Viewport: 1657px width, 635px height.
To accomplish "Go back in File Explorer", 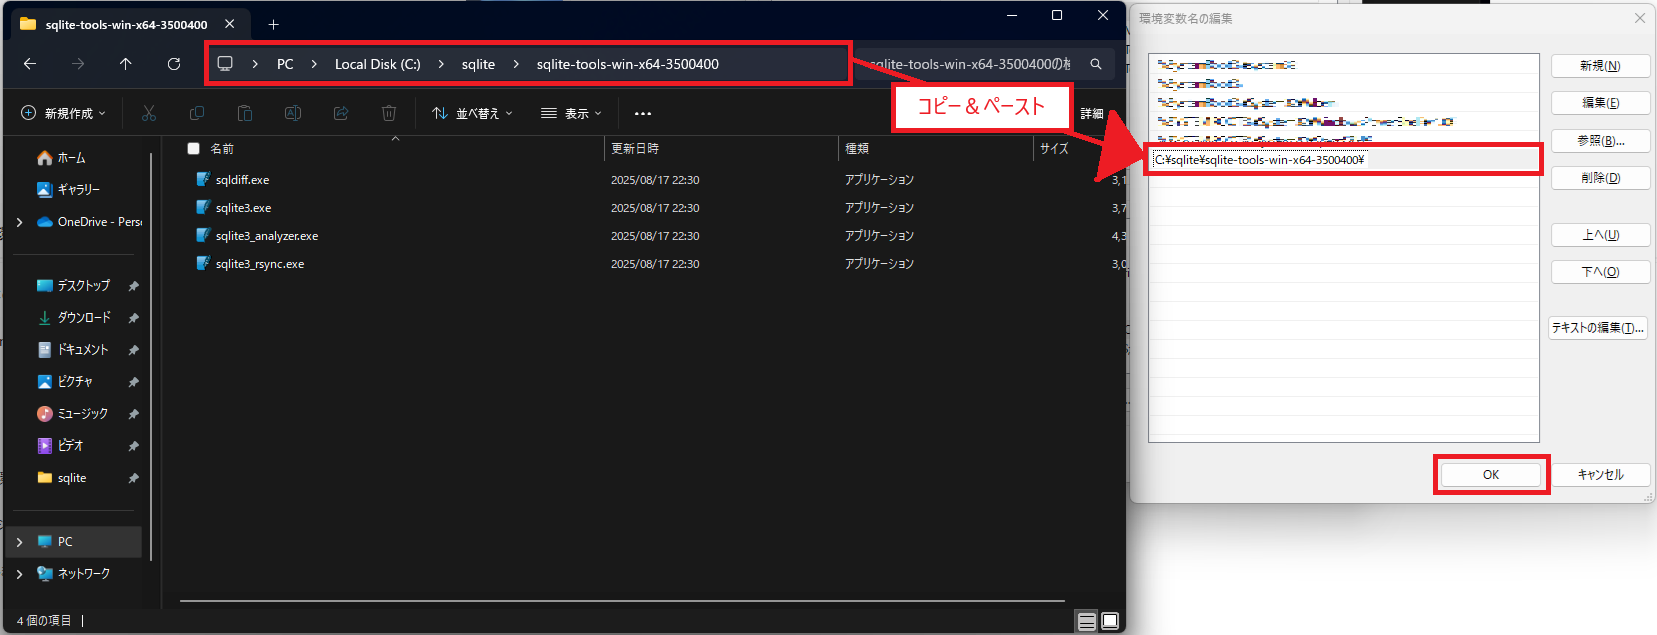I will point(30,64).
